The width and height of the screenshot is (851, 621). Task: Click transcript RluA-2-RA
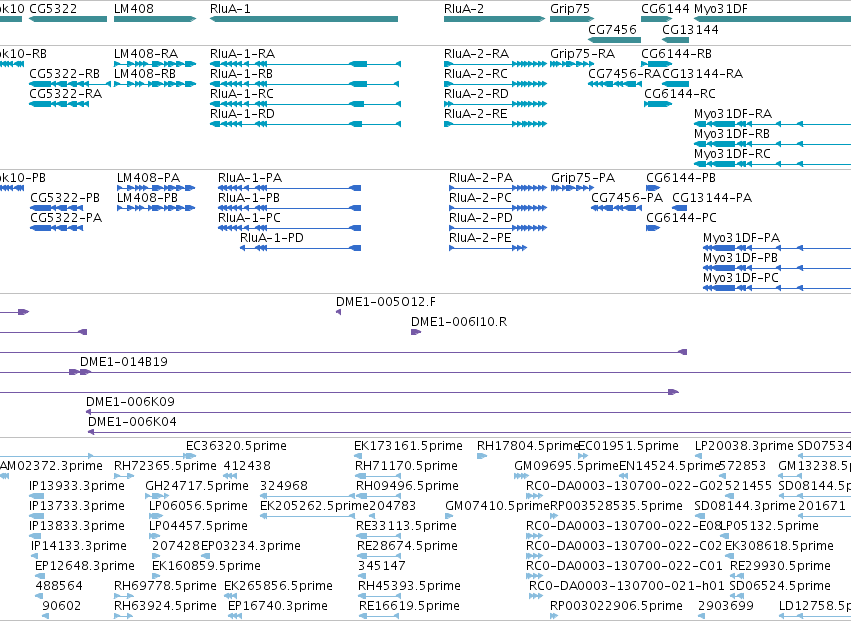(x=496, y=64)
